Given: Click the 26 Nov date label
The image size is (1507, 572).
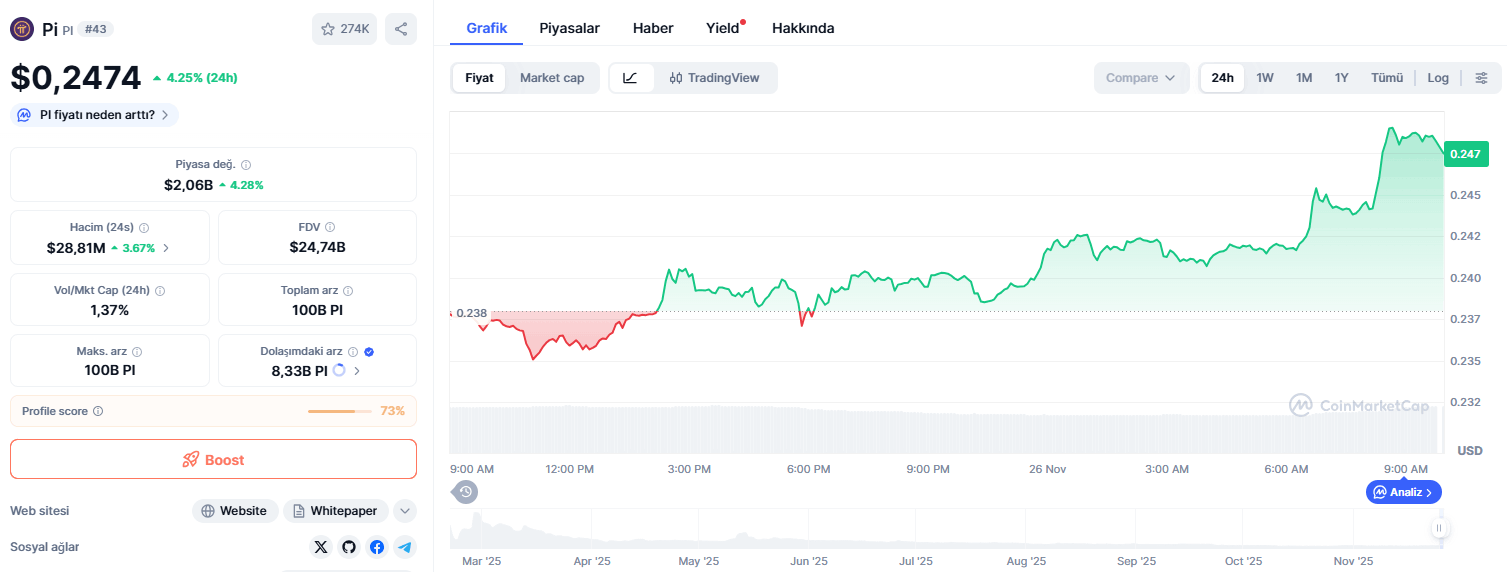Looking at the screenshot, I should 1048,469.
